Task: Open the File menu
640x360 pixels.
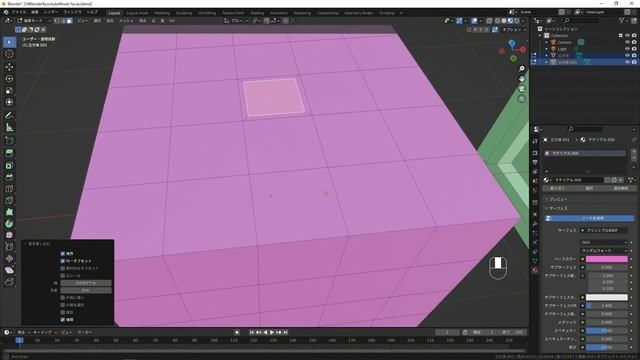Action: (19, 12)
